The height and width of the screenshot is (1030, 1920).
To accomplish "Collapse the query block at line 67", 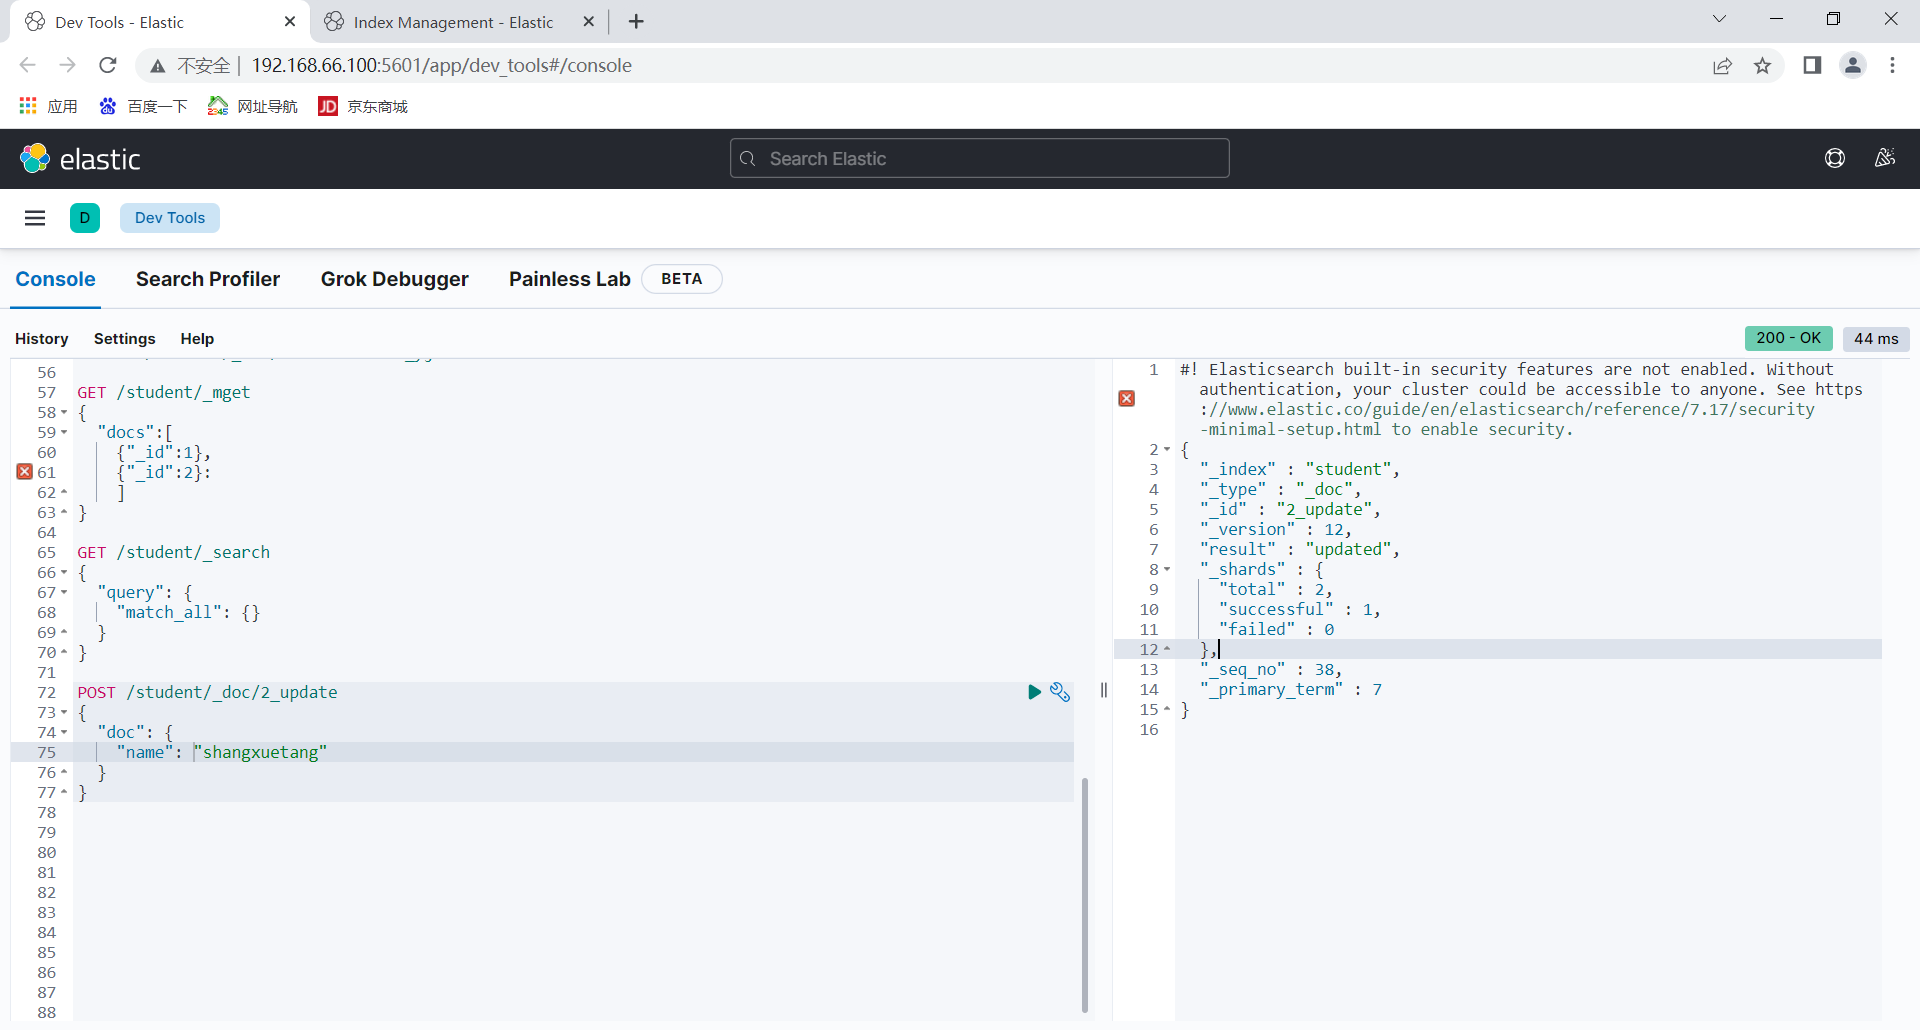I will tap(64, 593).
